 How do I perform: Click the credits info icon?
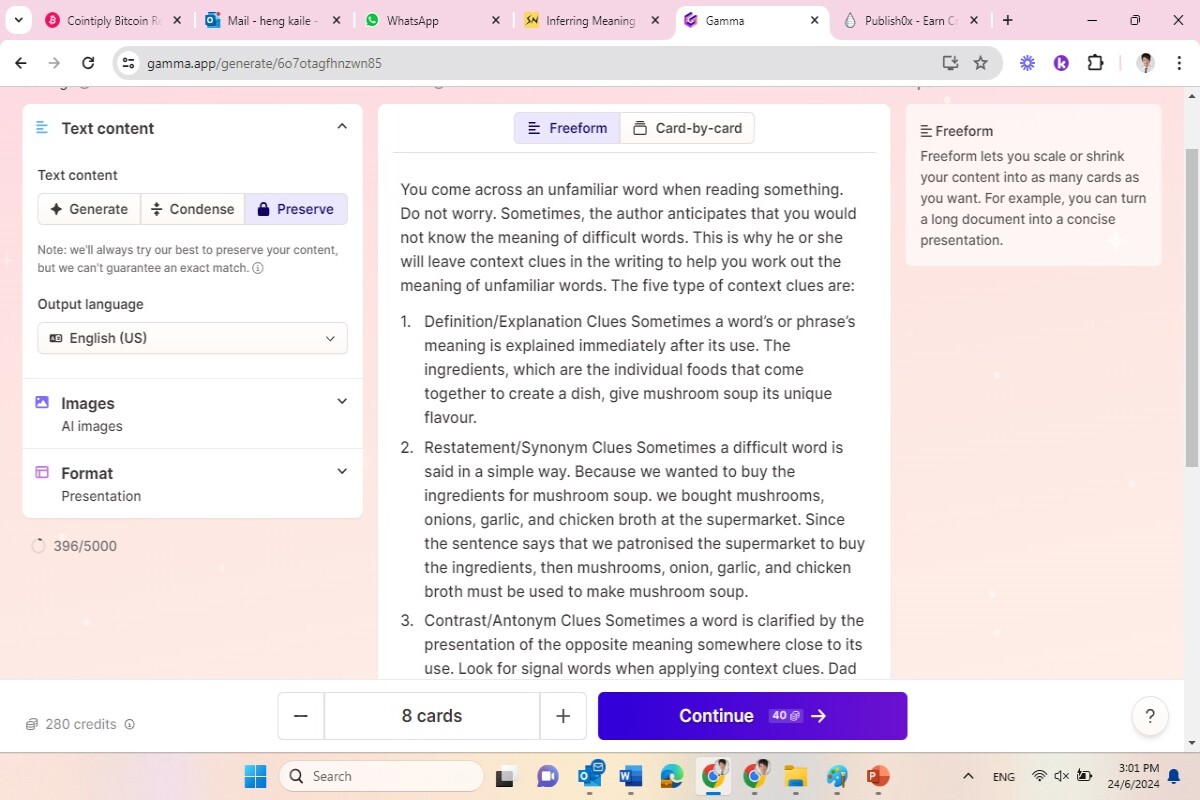129,725
